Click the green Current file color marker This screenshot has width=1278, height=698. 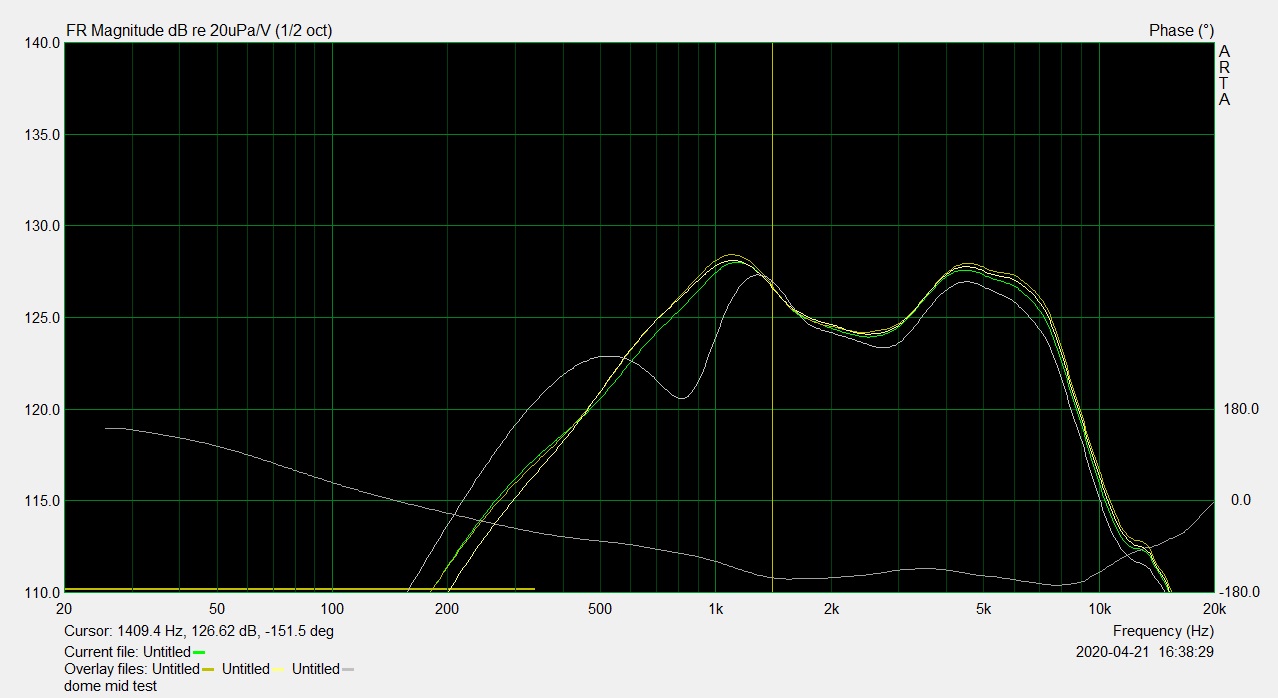point(199,652)
